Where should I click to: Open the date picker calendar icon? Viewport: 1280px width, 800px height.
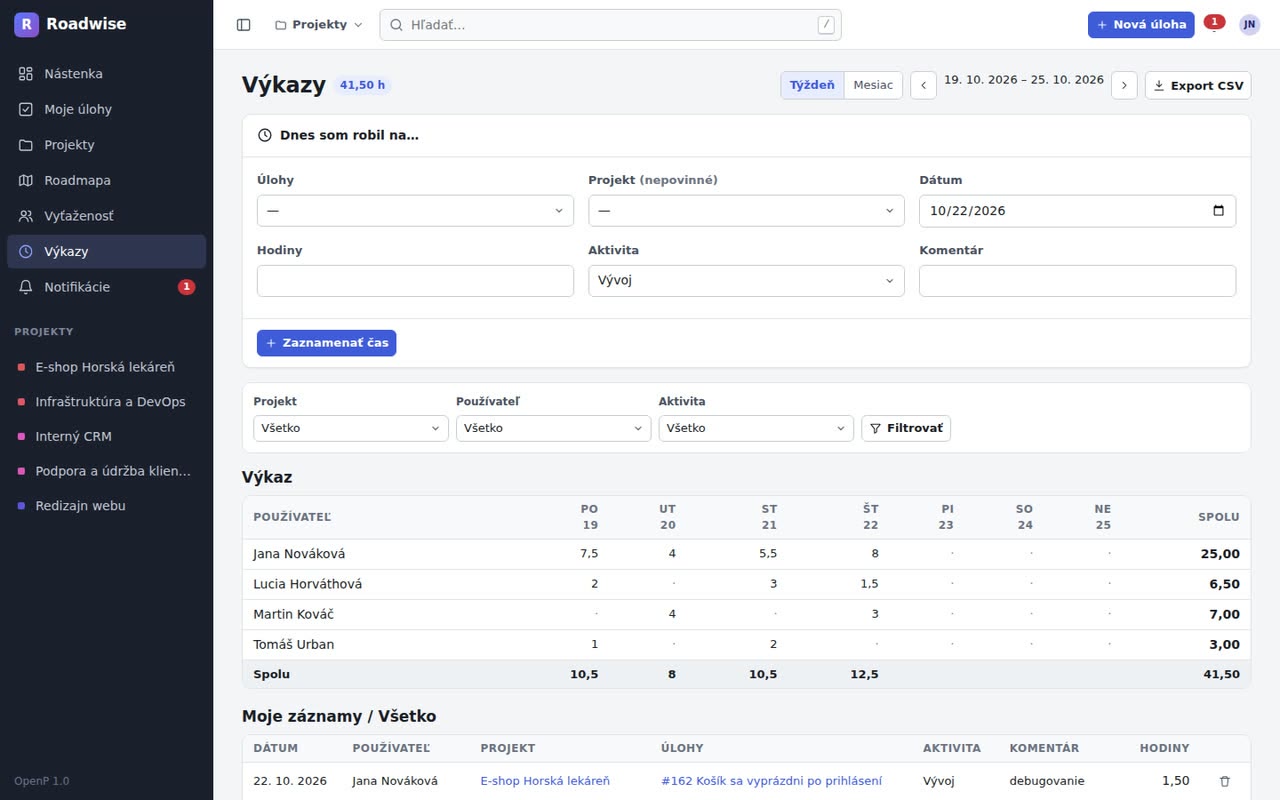pos(1218,211)
